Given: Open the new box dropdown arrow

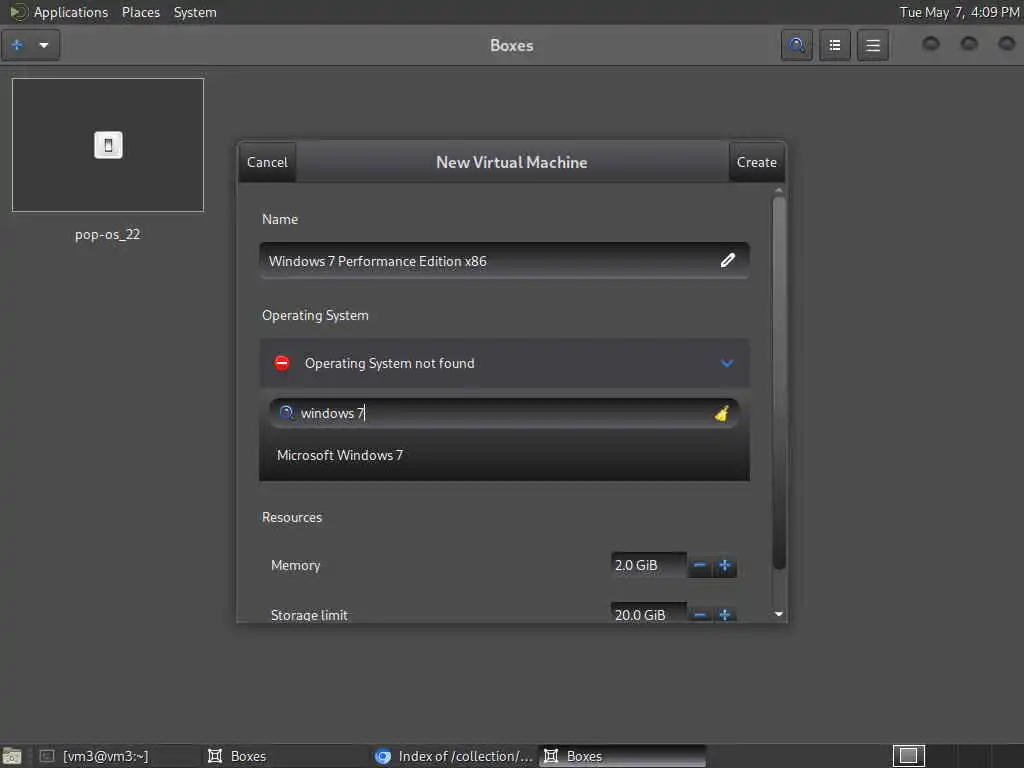Looking at the screenshot, I should tap(44, 45).
